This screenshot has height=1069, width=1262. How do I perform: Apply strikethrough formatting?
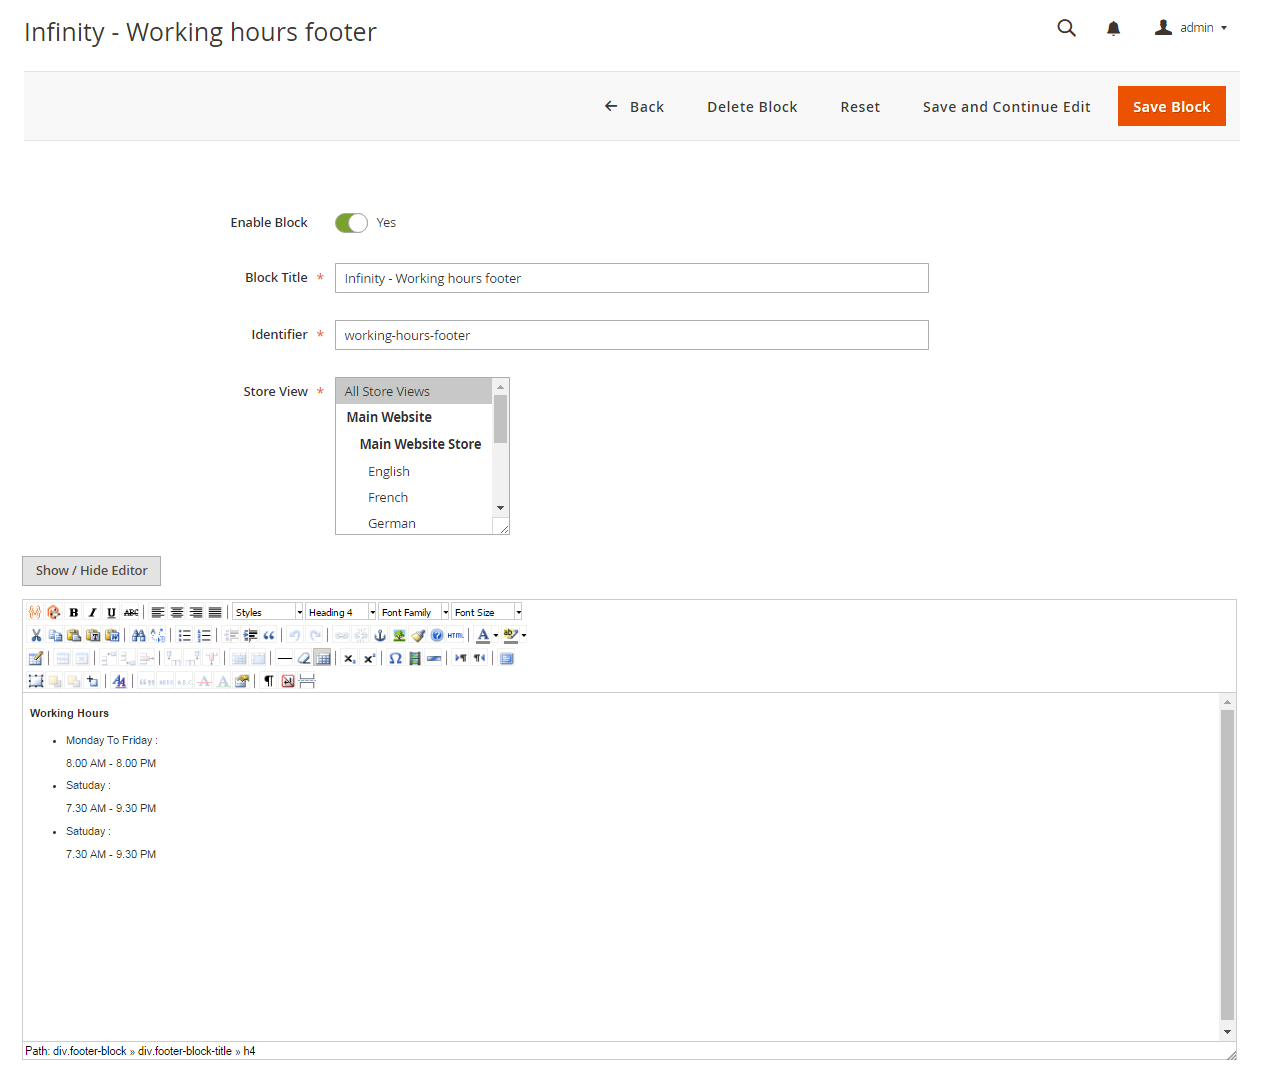pyautogui.click(x=131, y=612)
